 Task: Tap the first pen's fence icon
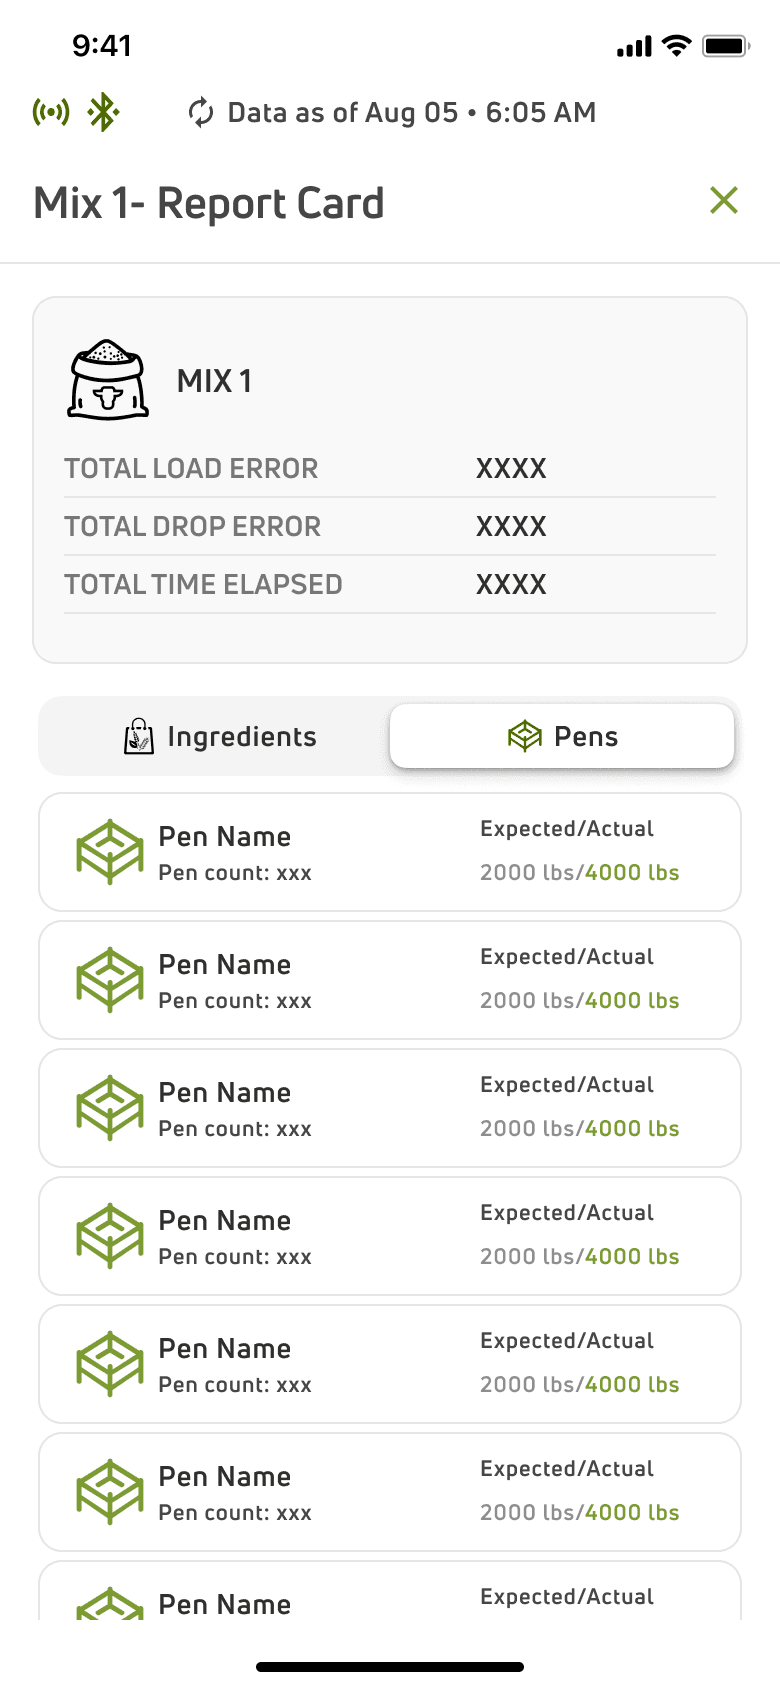coord(110,852)
